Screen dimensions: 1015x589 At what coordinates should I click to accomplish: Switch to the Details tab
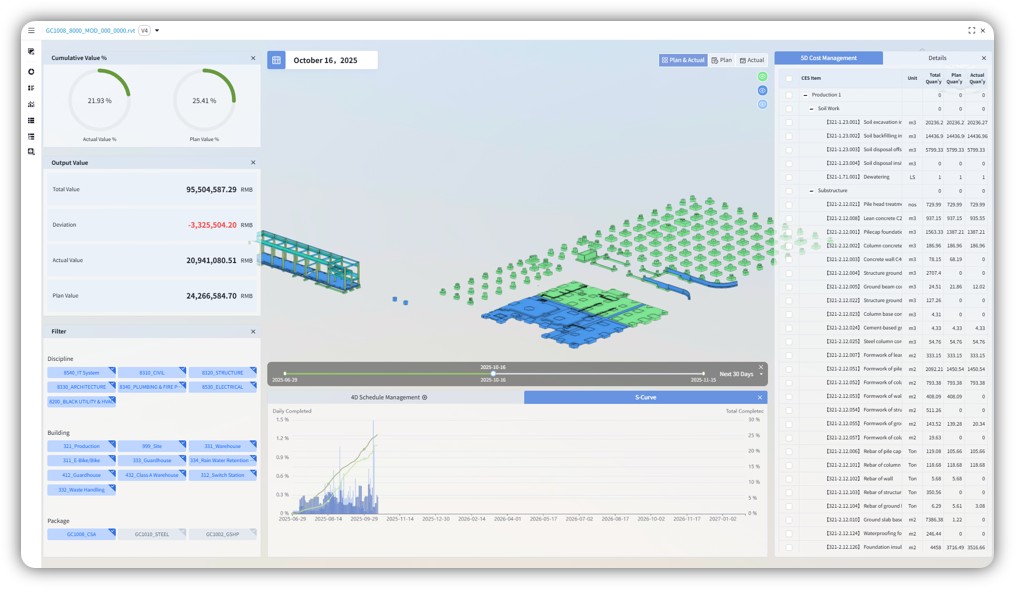click(x=936, y=58)
